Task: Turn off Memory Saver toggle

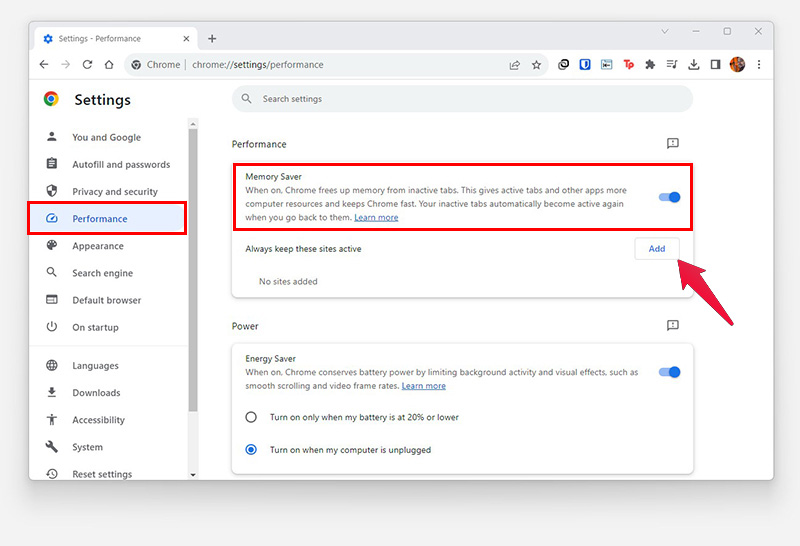Action: click(669, 197)
